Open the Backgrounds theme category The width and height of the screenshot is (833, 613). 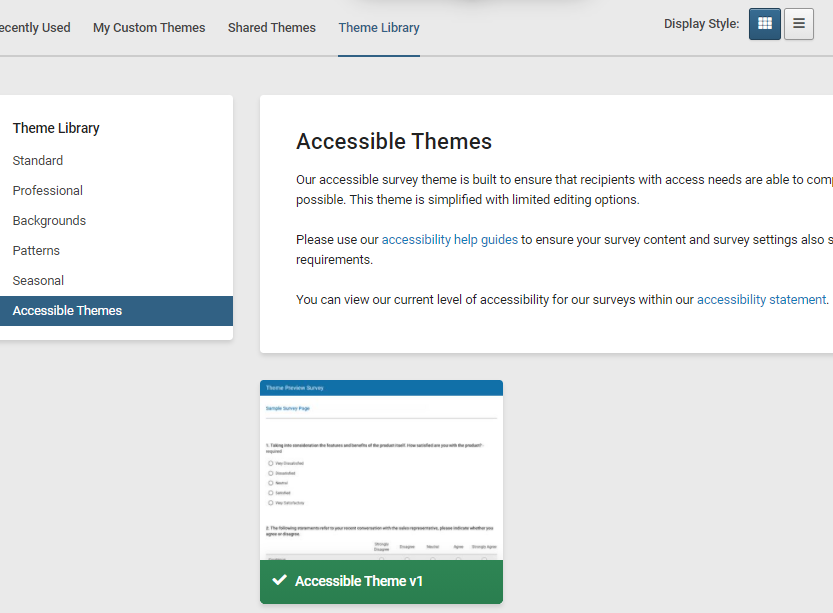(x=49, y=221)
